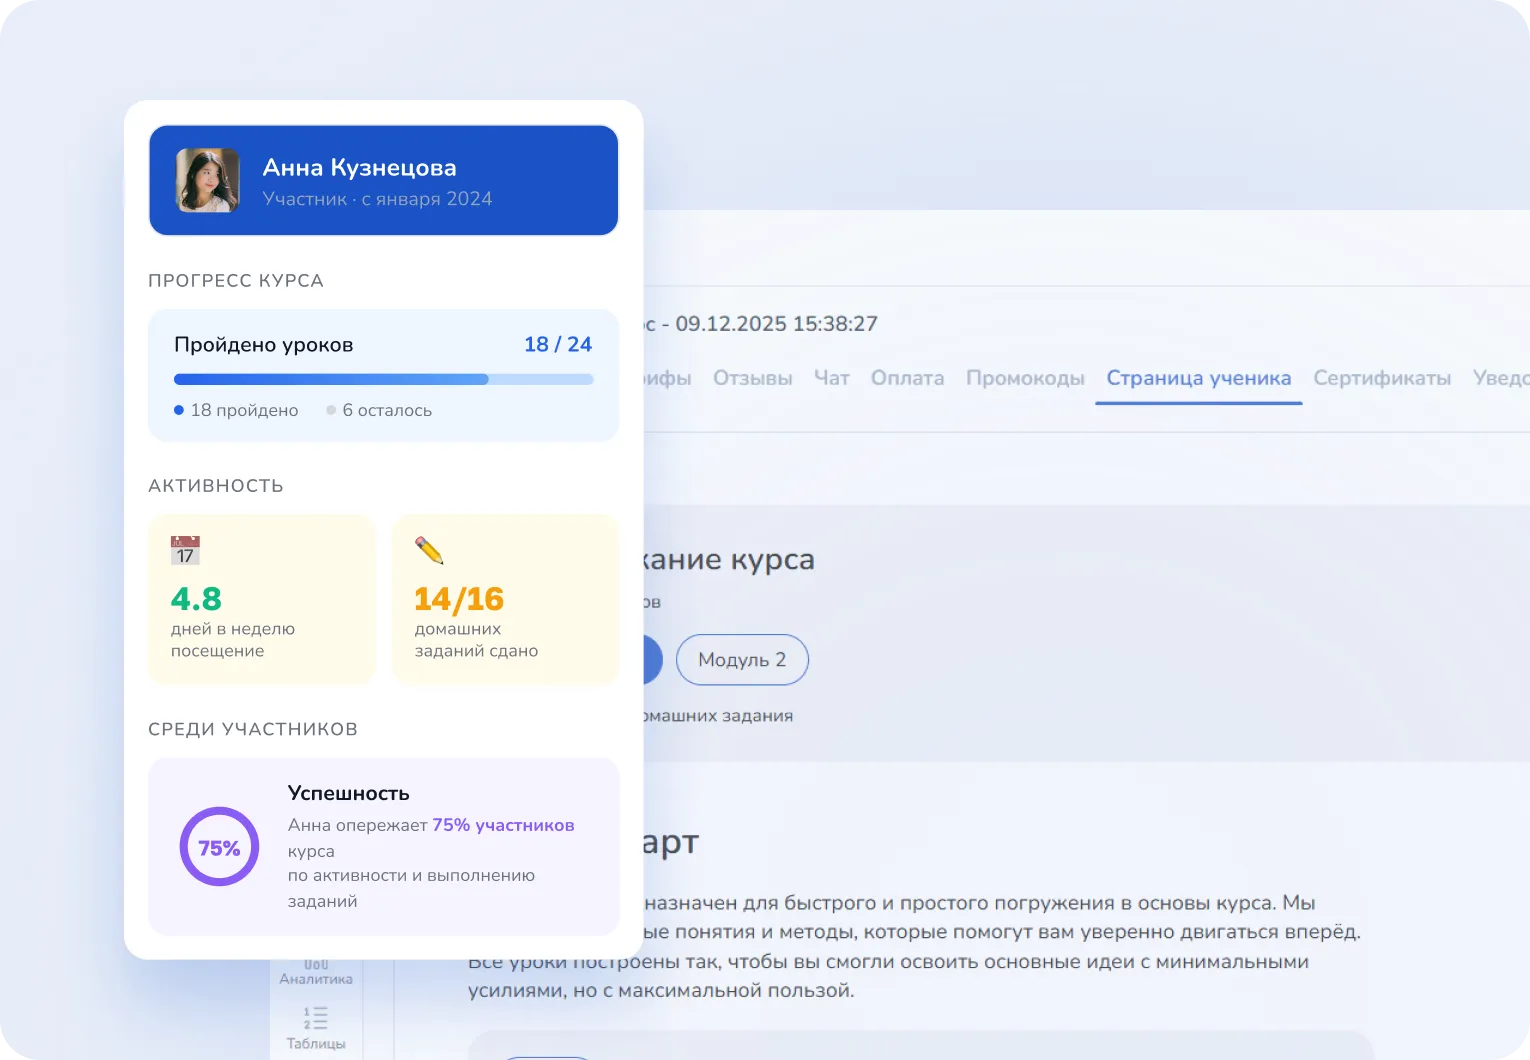Click the 75% участников purple link text
Screen dimensions: 1530x1060
[503, 825]
